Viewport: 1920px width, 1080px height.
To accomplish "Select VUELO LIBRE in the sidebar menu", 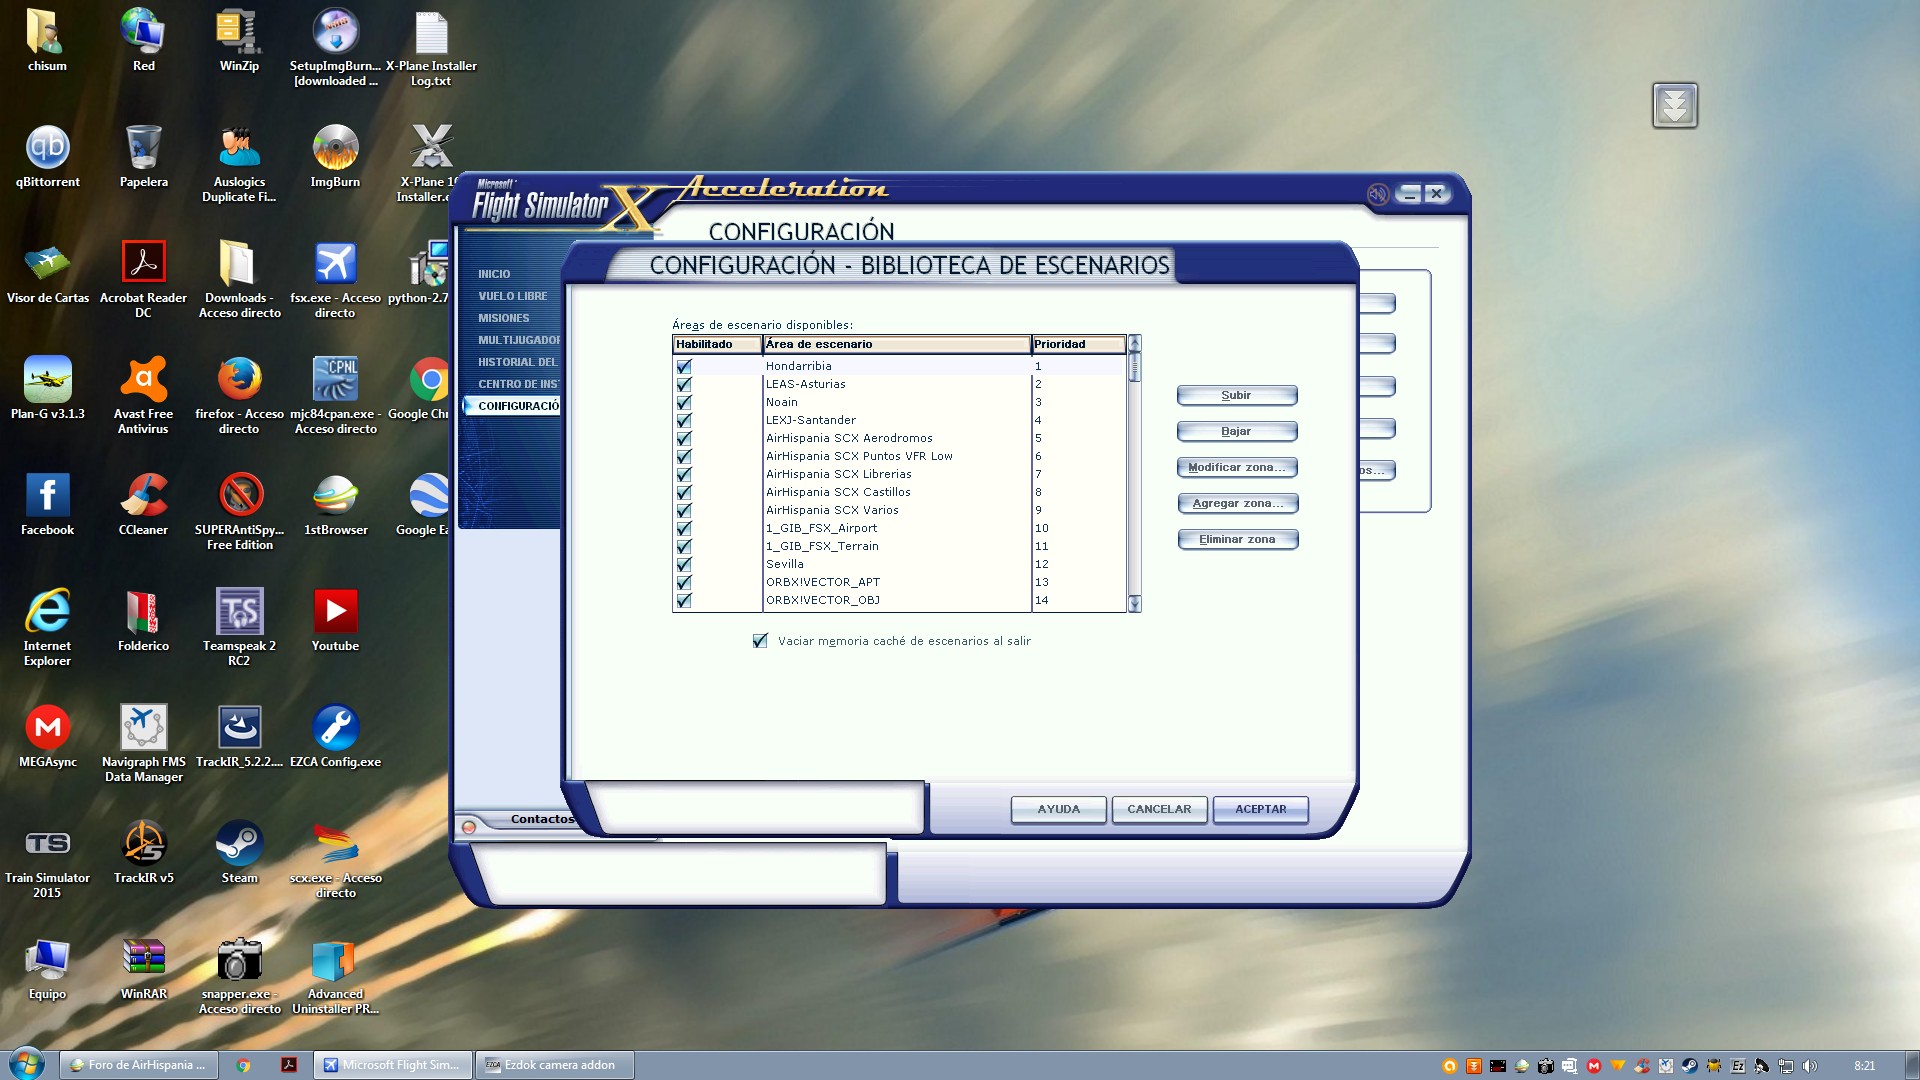I will point(512,296).
